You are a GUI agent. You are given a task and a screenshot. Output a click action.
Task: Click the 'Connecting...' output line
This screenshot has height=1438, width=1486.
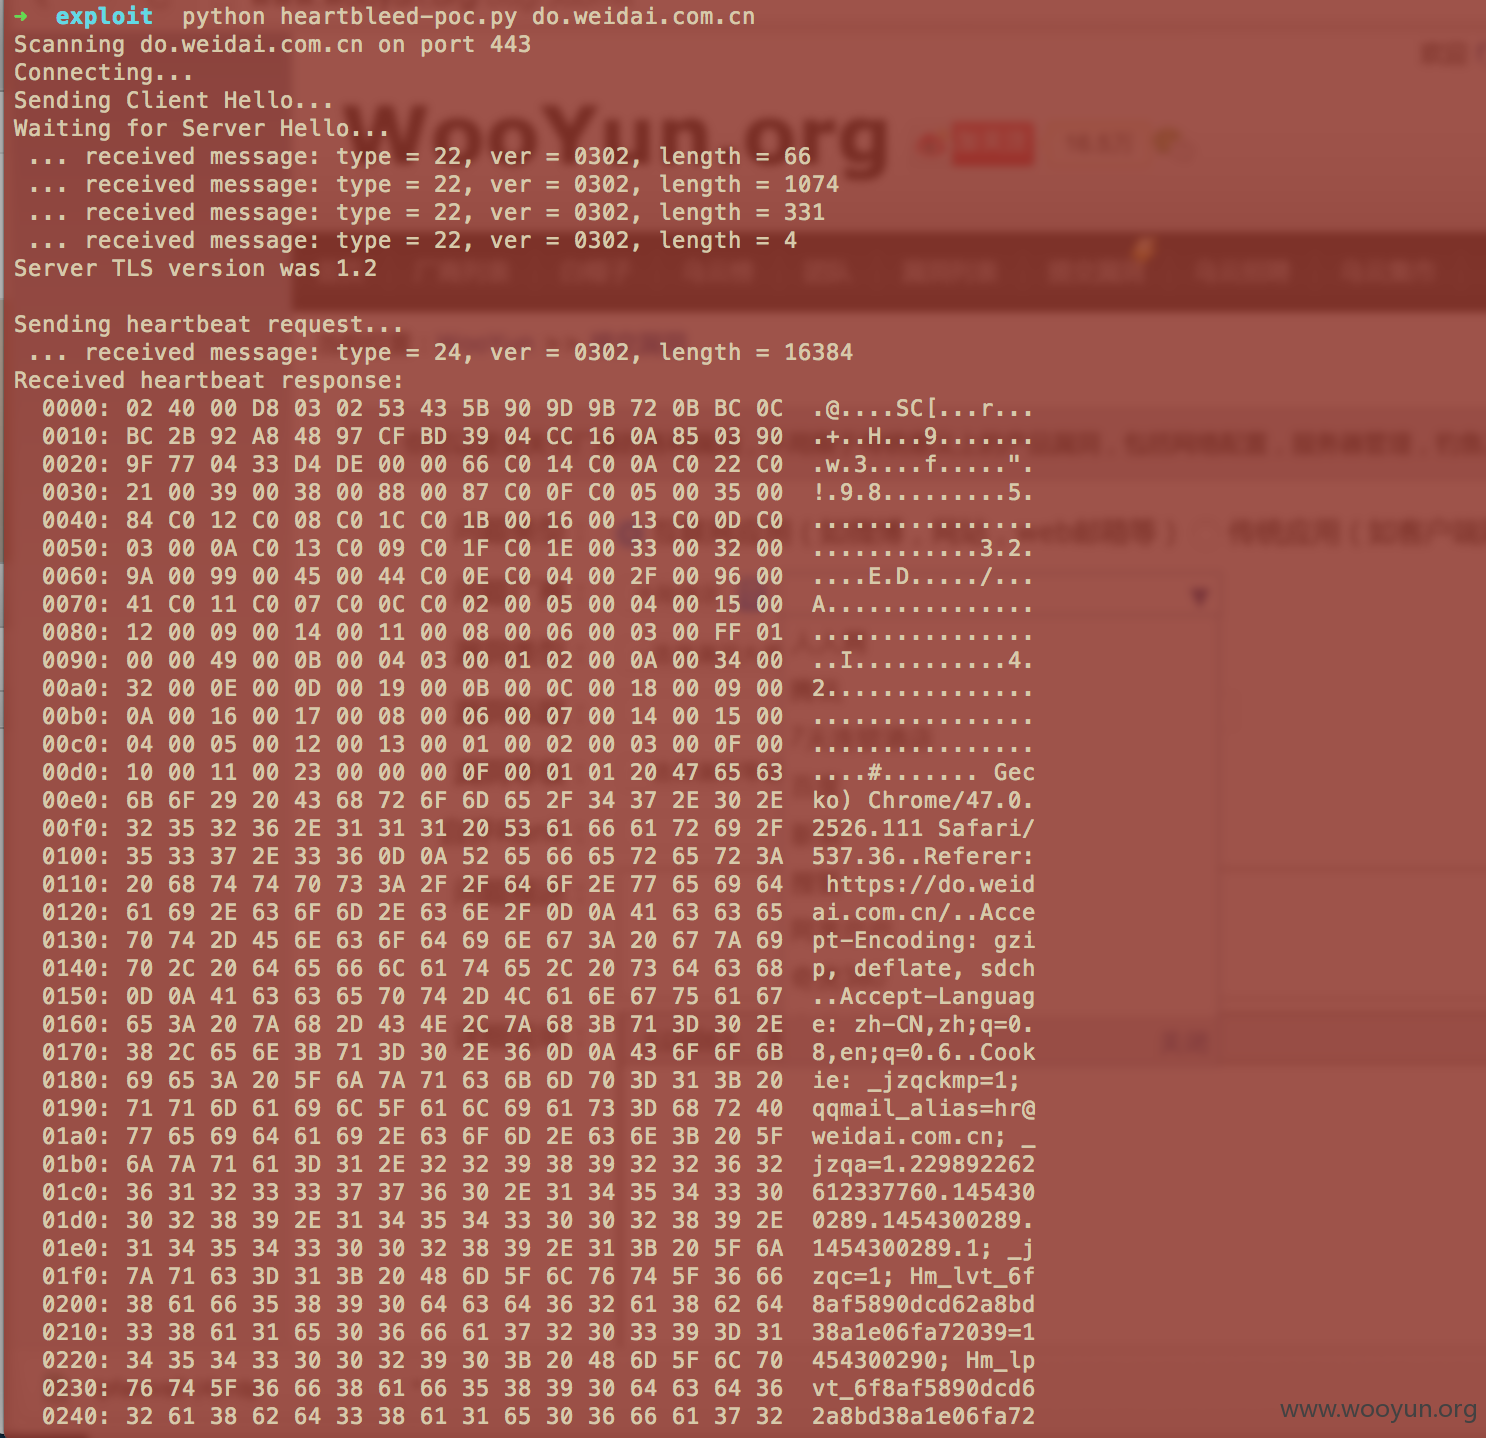point(103,72)
